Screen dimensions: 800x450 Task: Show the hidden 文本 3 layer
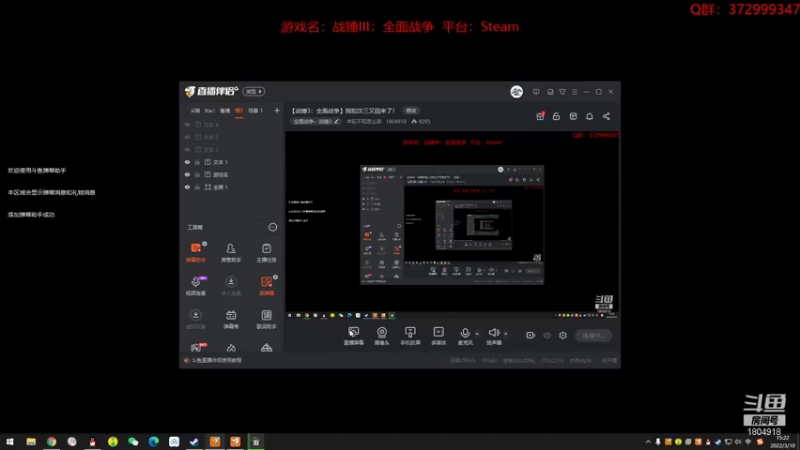click(187, 137)
